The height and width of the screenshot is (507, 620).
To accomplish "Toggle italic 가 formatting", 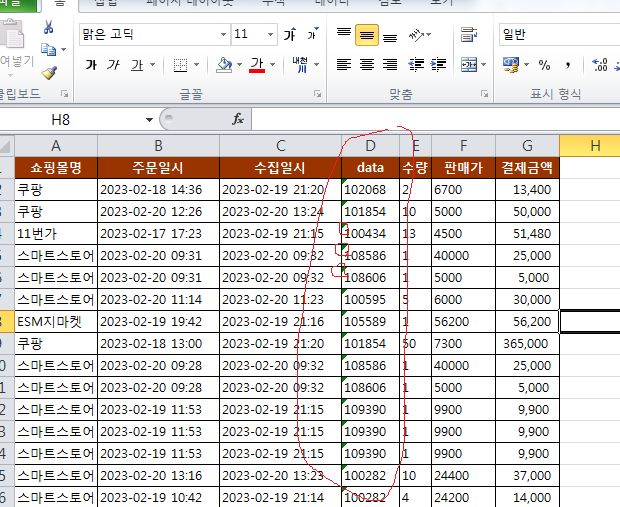I will pyautogui.click(x=113, y=65).
